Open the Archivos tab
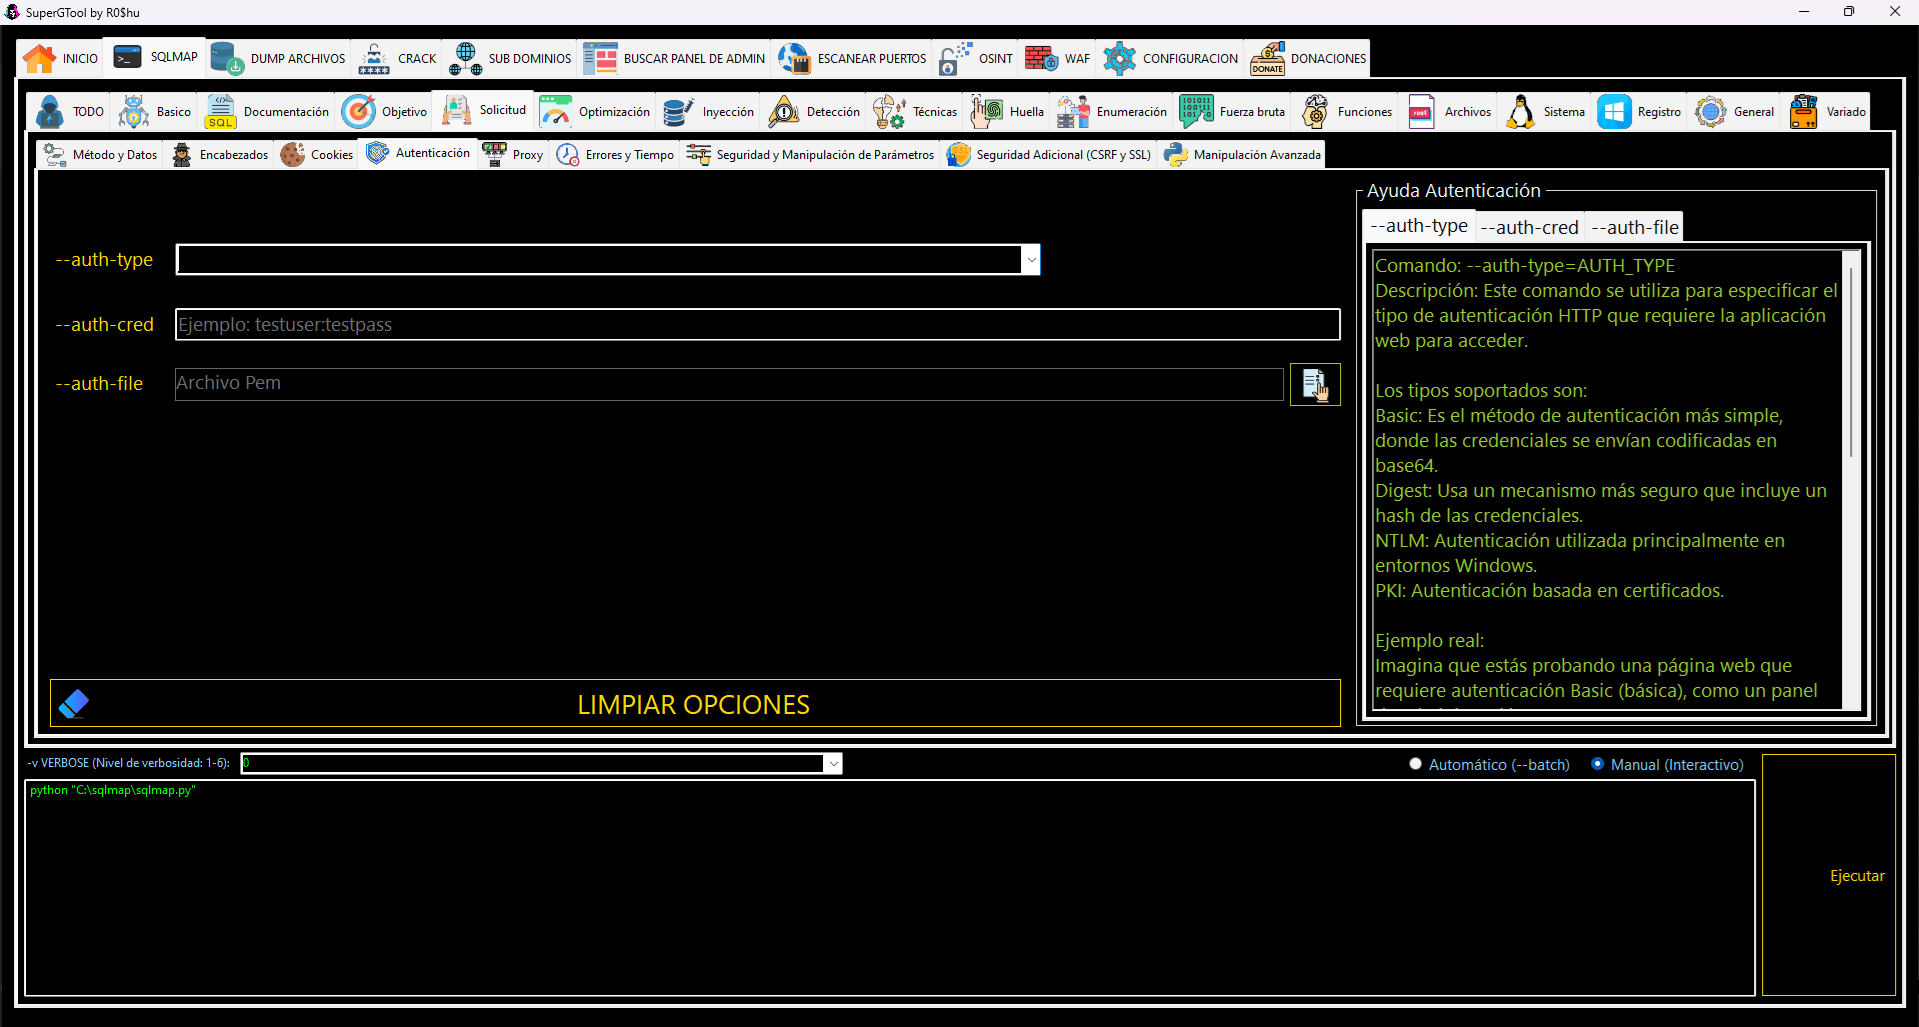 [1450, 112]
